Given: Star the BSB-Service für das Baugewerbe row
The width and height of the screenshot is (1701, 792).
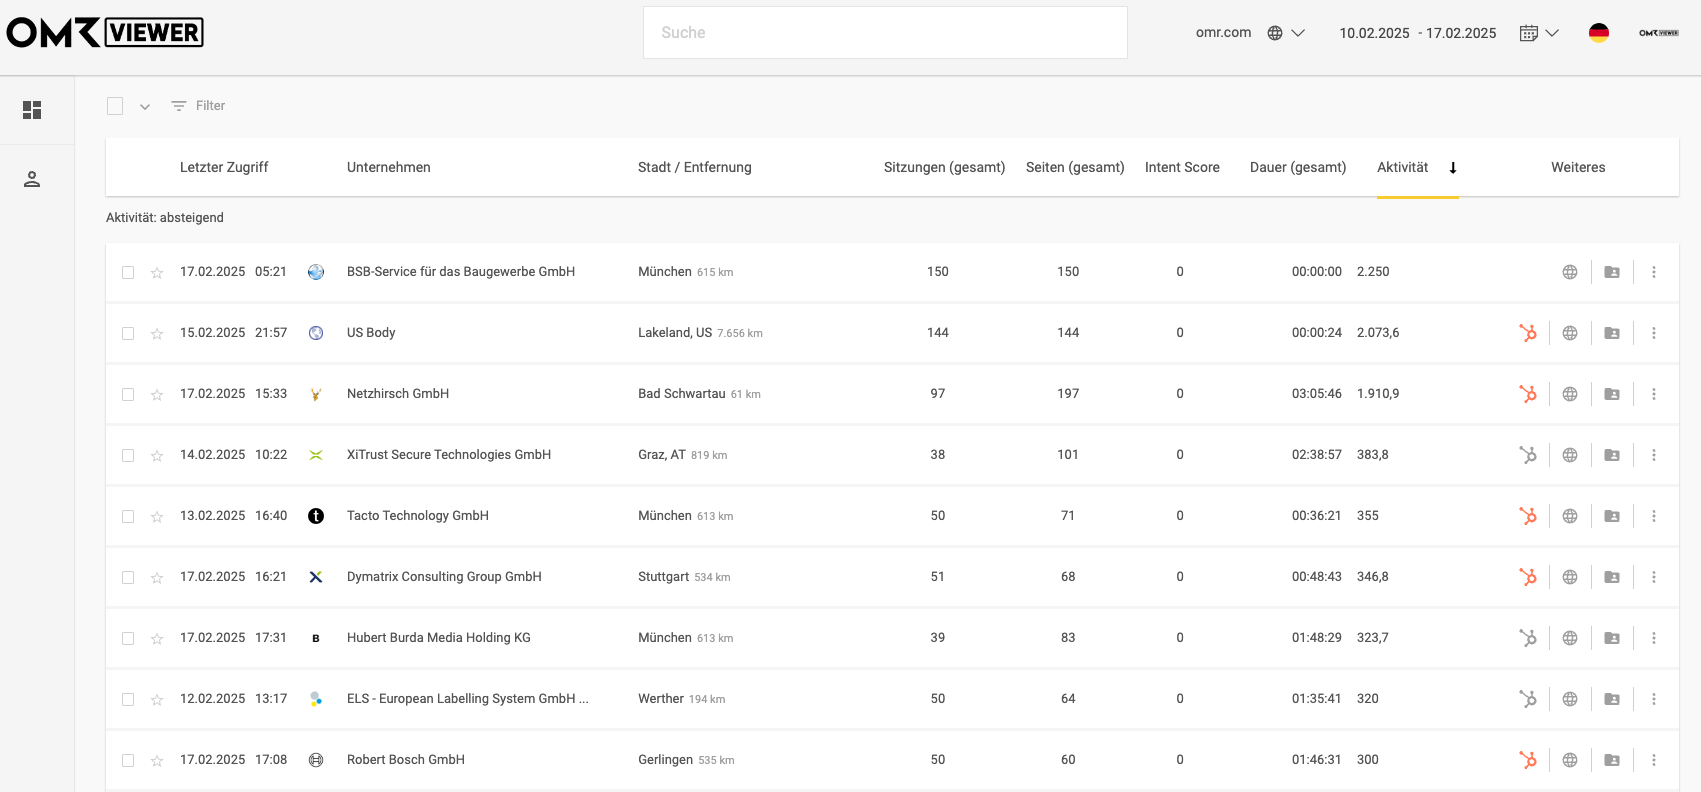Looking at the screenshot, I should pos(157,273).
